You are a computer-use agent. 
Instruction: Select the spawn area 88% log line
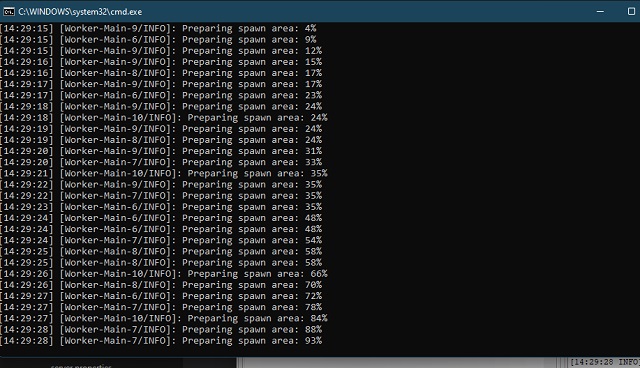pos(161,330)
